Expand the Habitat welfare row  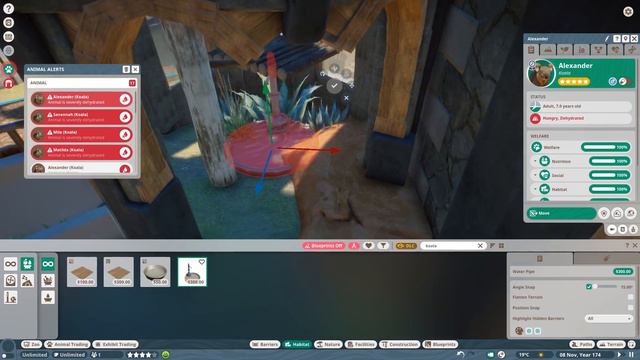[535, 189]
